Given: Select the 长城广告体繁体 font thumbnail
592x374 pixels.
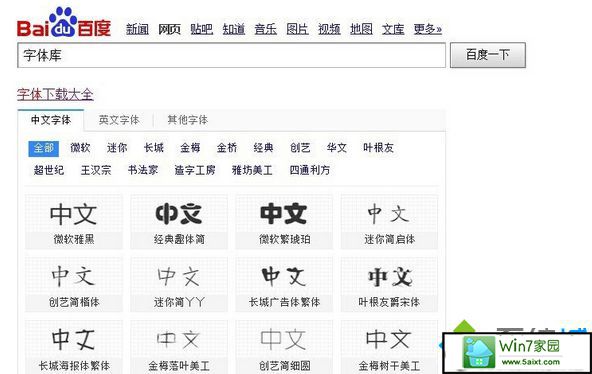Looking at the screenshot, I should pos(284,284).
